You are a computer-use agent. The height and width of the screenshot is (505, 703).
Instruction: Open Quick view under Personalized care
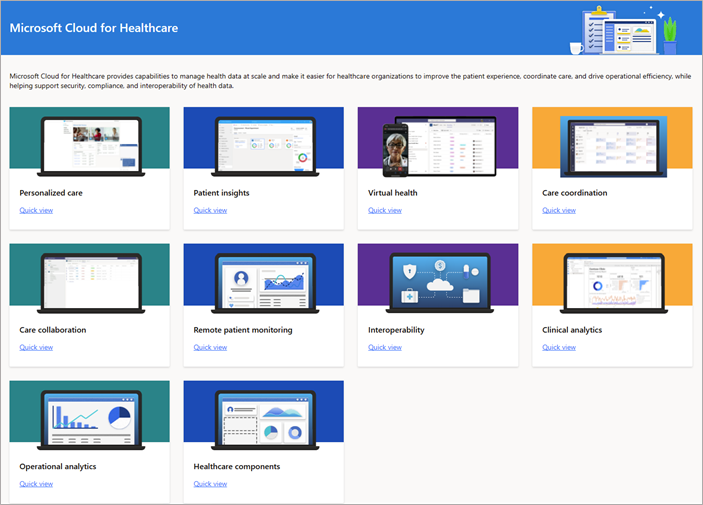[36, 210]
